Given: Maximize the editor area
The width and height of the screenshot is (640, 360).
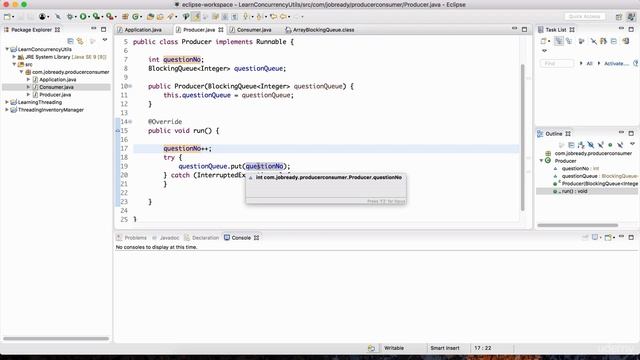Looking at the screenshot, I should tap(524, 29).
